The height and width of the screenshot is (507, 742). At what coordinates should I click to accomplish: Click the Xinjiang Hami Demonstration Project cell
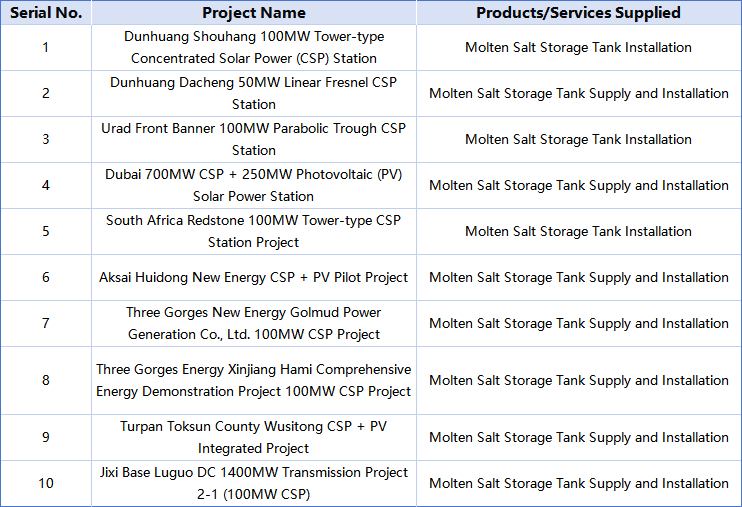[x=253, y=380]
